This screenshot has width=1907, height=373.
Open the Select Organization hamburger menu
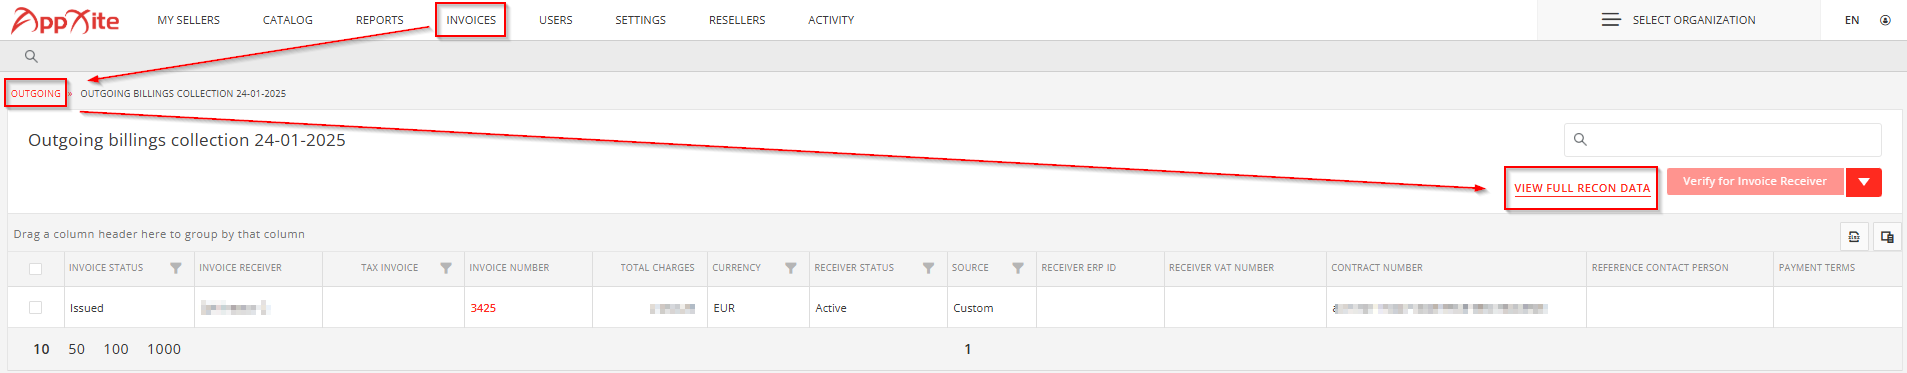click(1611, 20)
